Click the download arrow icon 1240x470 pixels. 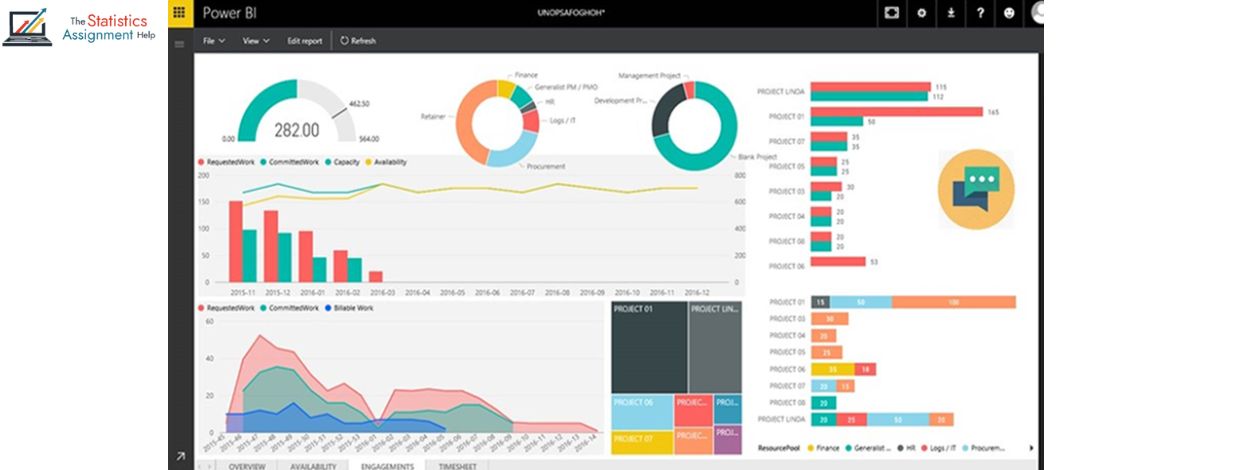click(x=950, y=13)
